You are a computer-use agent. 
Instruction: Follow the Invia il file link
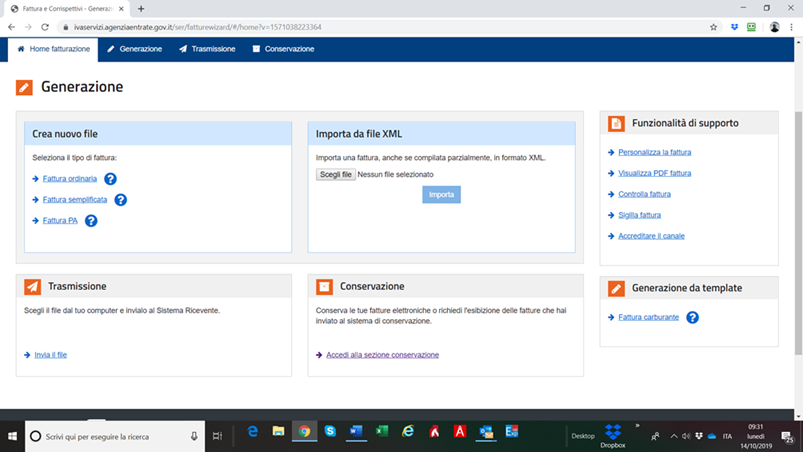coord(51,355)
